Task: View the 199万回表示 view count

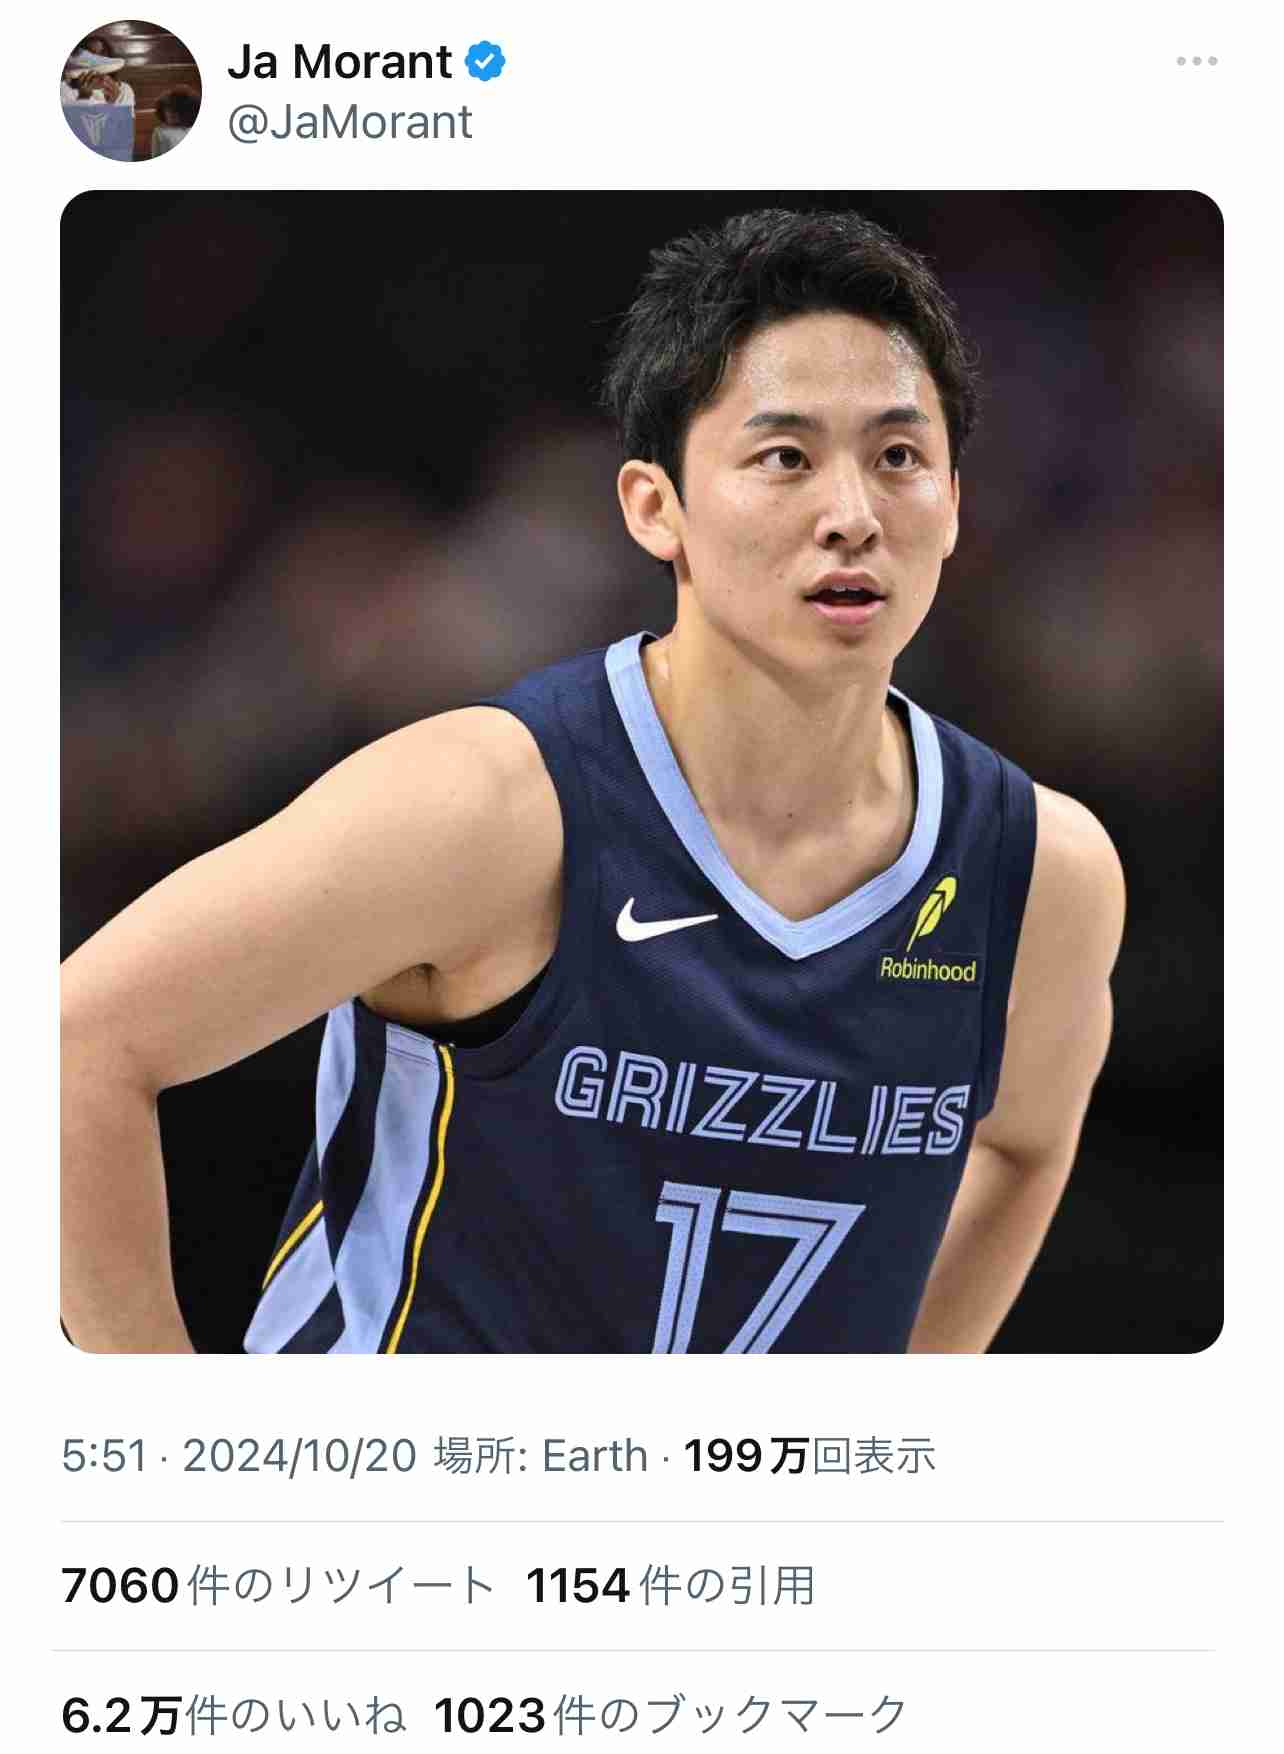Action: [809, 1456]
